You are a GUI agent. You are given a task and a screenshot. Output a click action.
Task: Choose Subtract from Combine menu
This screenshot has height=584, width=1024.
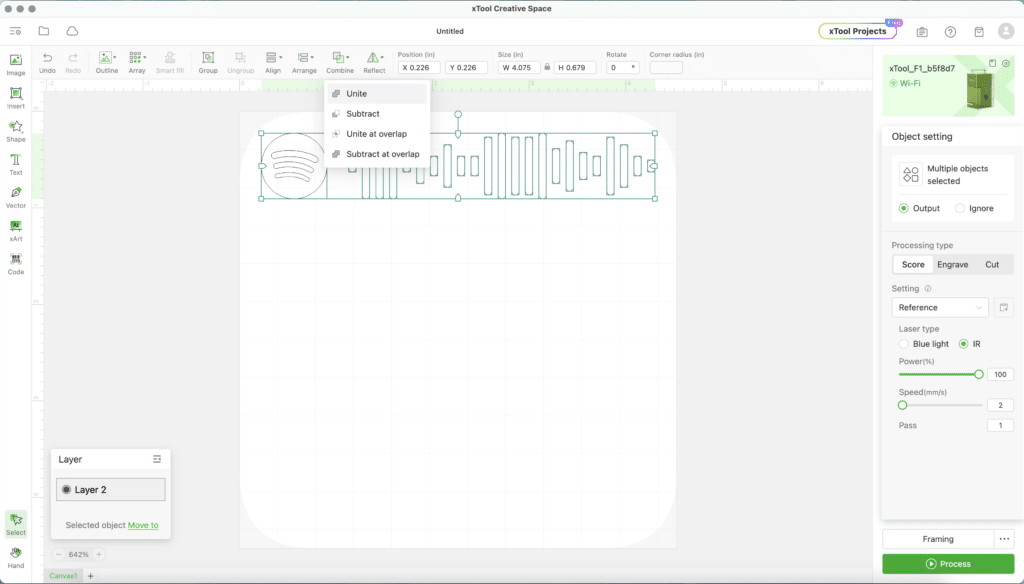377,114
